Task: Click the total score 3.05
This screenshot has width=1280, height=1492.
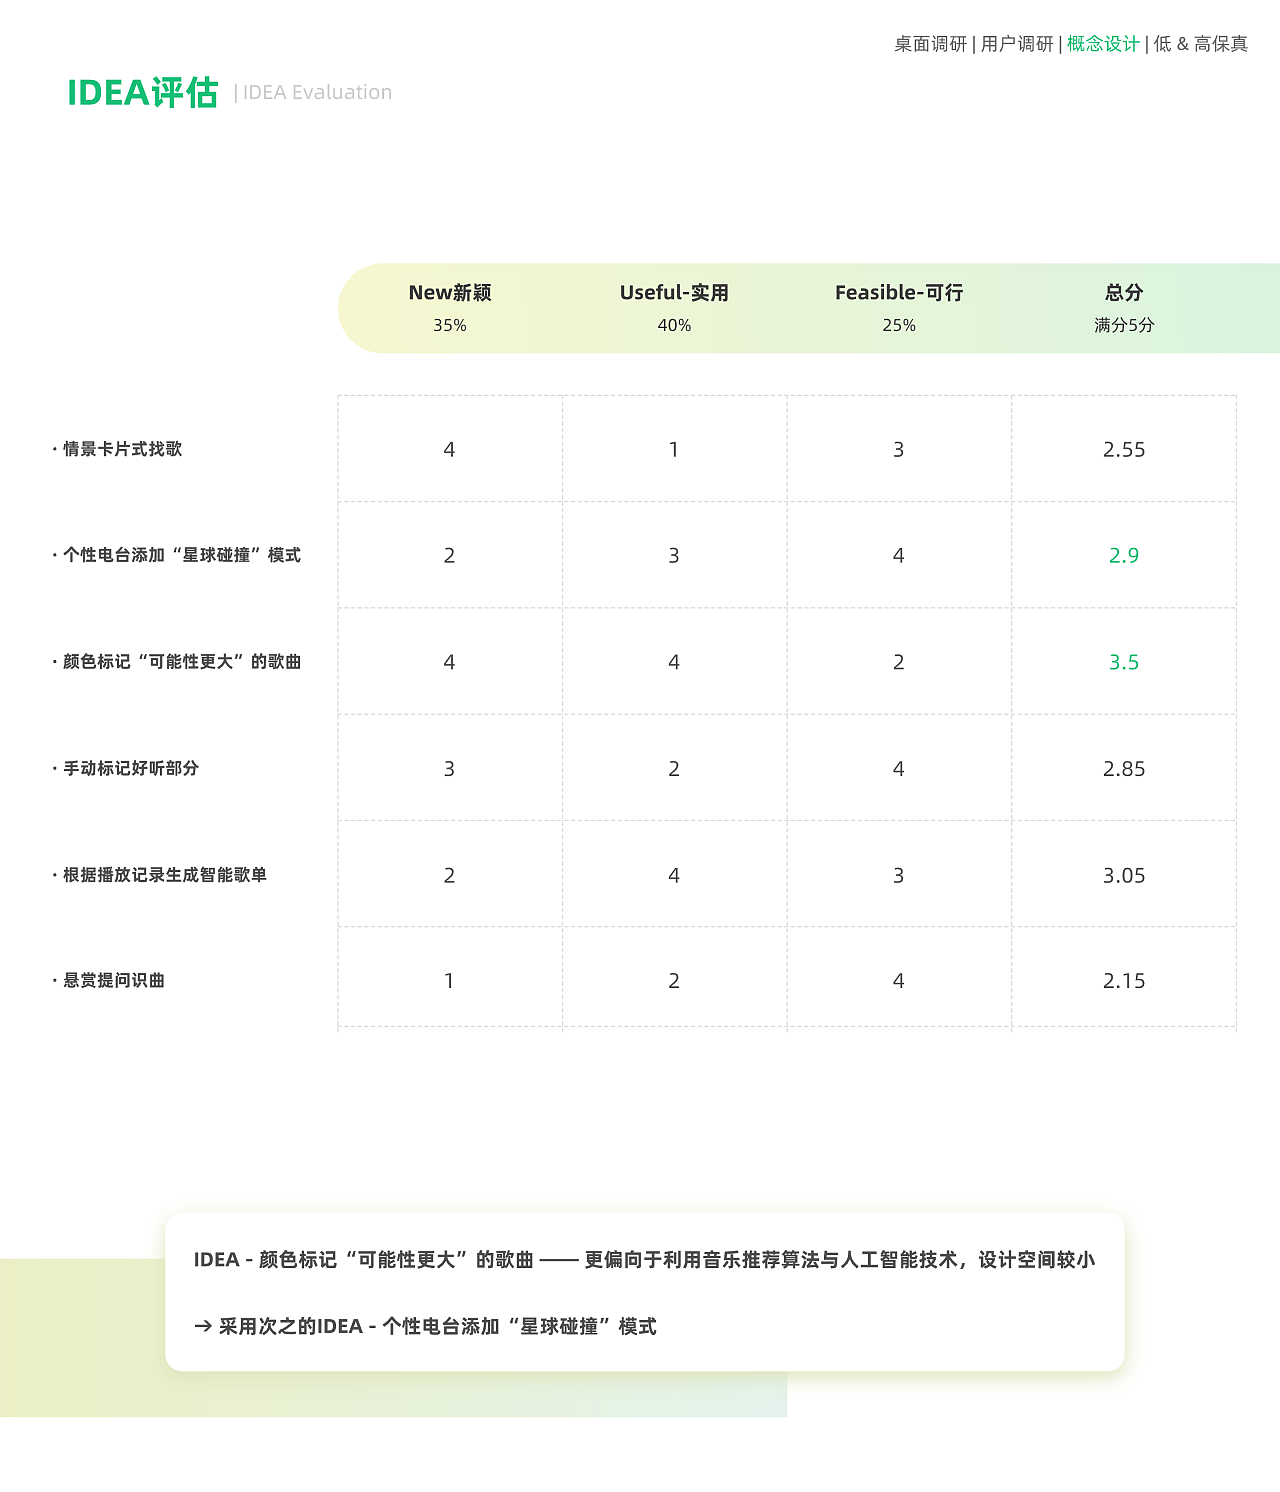Action: coord(1124,876)
